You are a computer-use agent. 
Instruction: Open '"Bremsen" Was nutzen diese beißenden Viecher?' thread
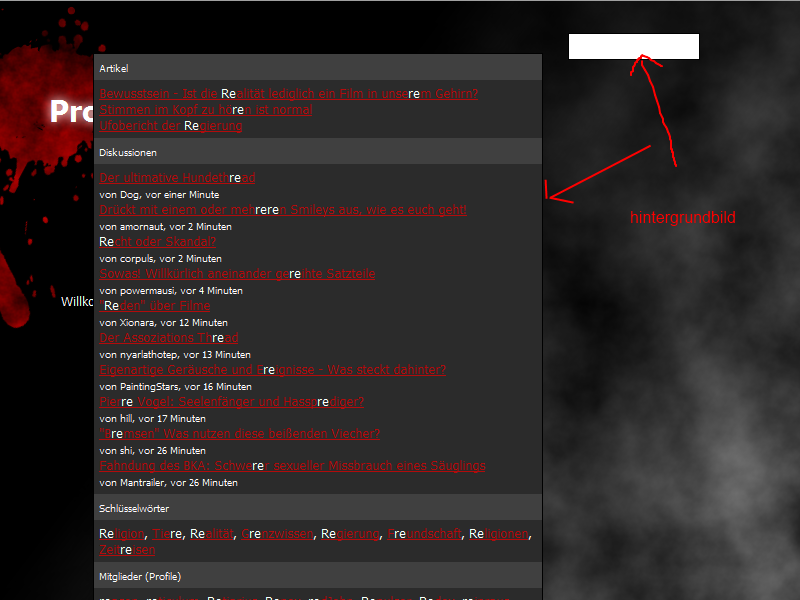[x=240, y=434]
